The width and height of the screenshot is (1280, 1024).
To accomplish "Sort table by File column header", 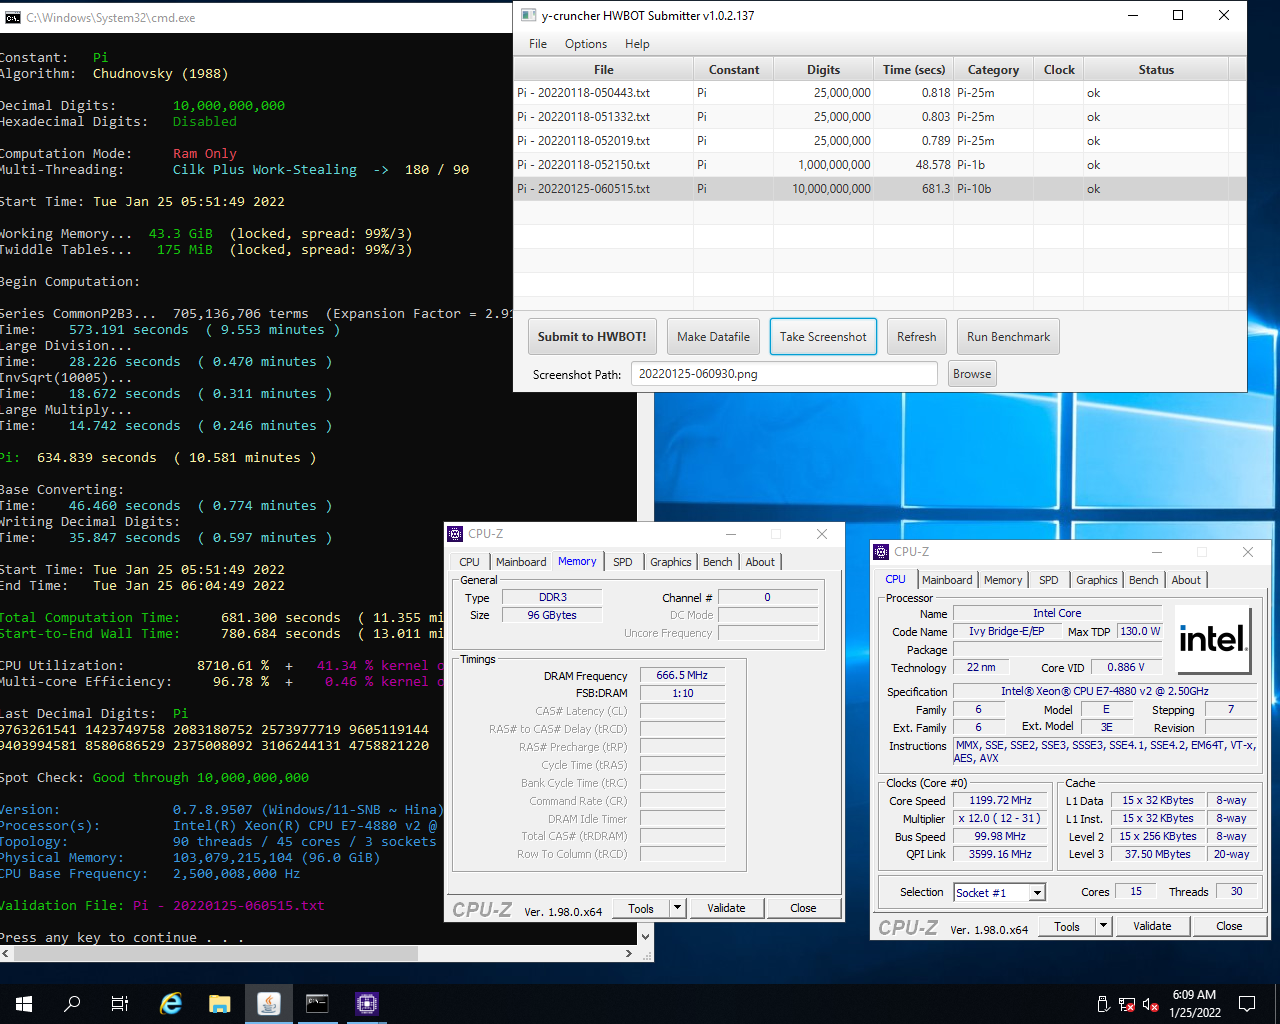I will click(604, 70).
